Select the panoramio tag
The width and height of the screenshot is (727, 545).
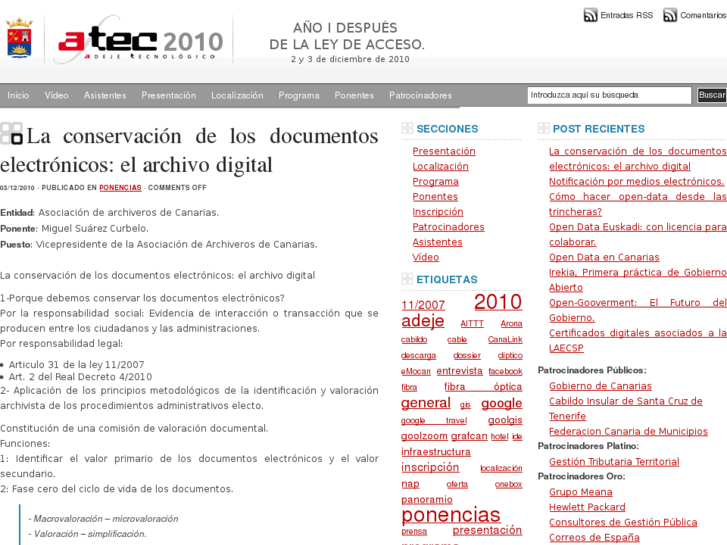pyautogui.click(x=427, y=500)
